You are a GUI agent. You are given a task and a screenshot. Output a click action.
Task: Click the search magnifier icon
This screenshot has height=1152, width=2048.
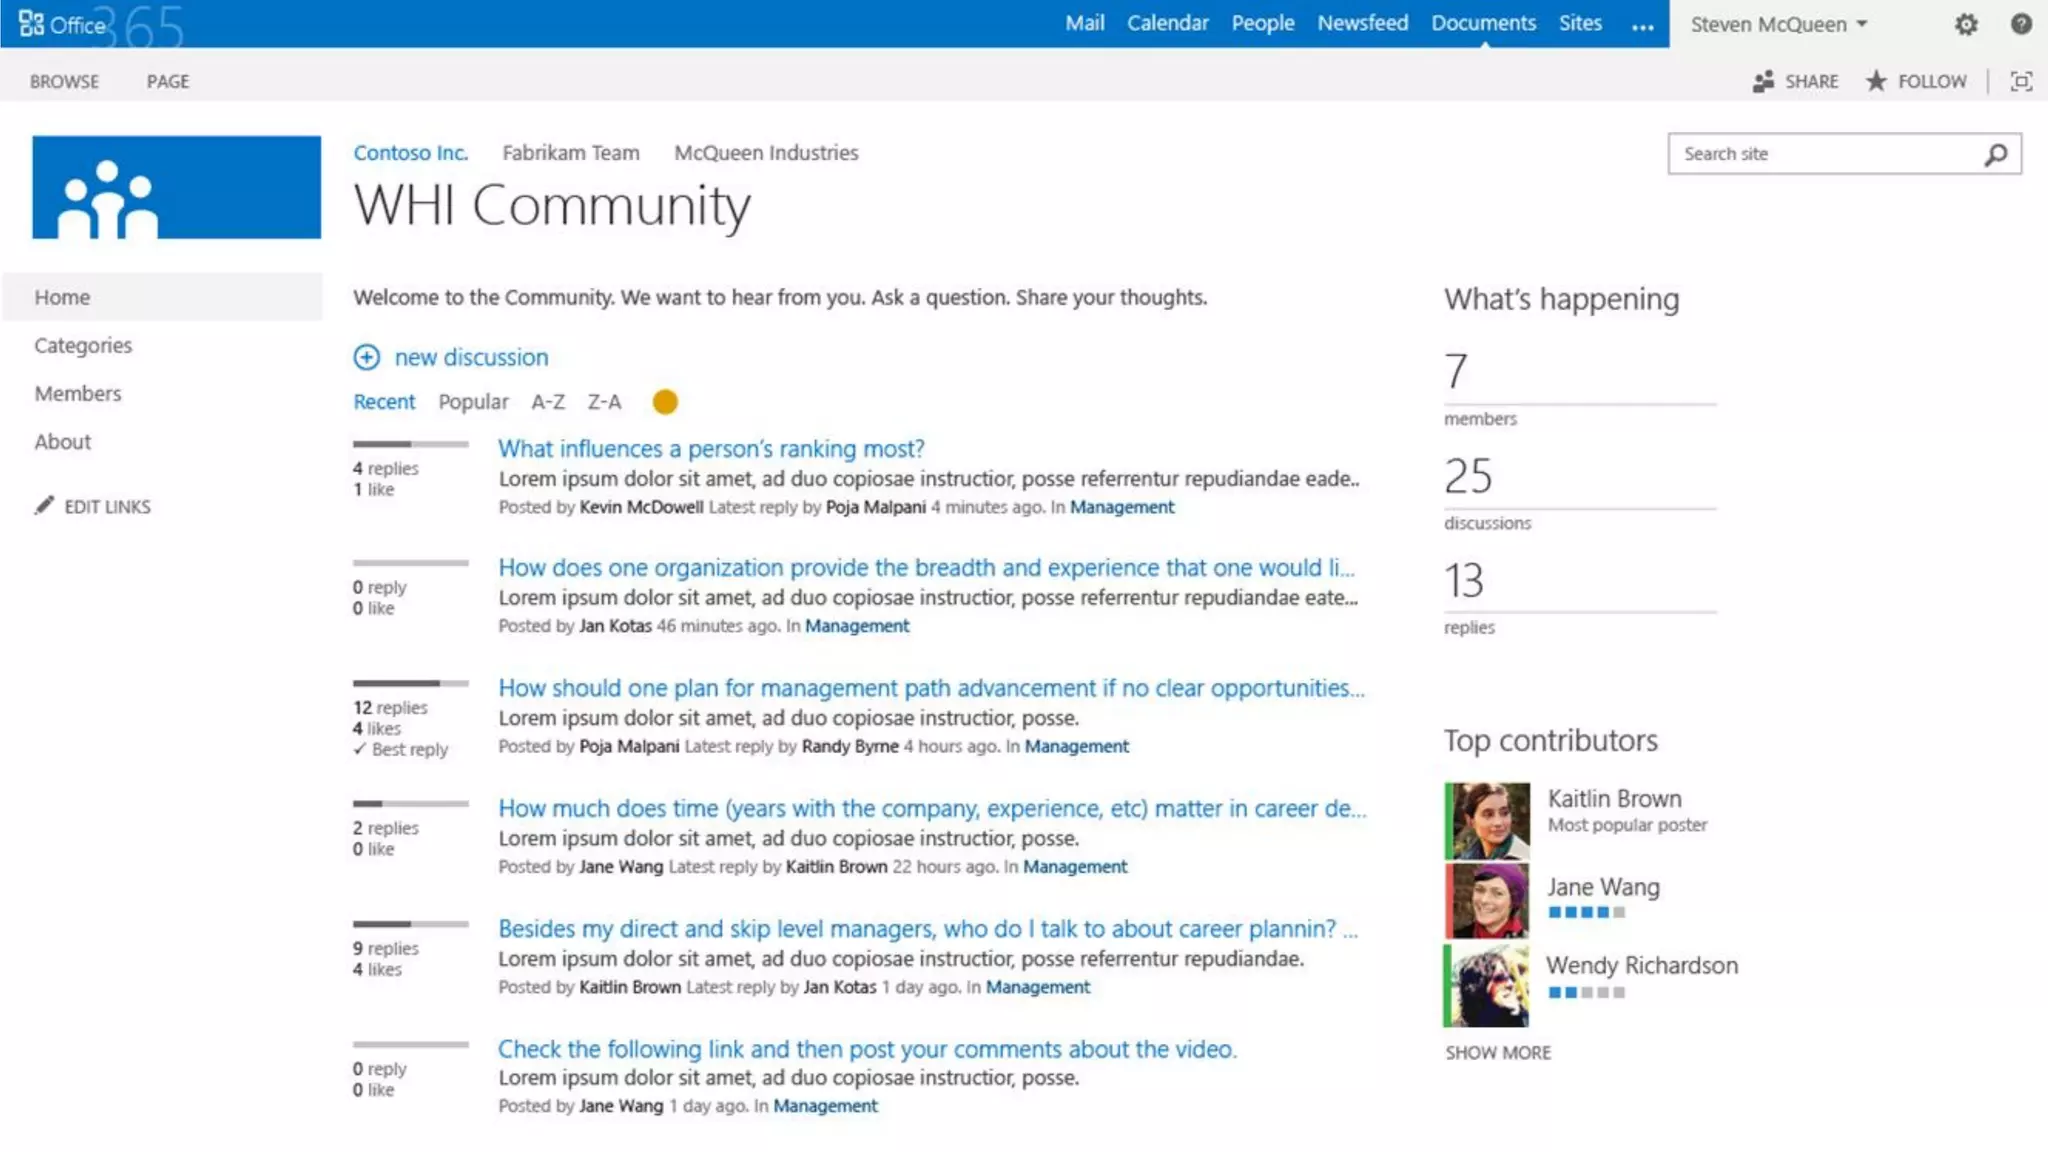coord(1996,154)
